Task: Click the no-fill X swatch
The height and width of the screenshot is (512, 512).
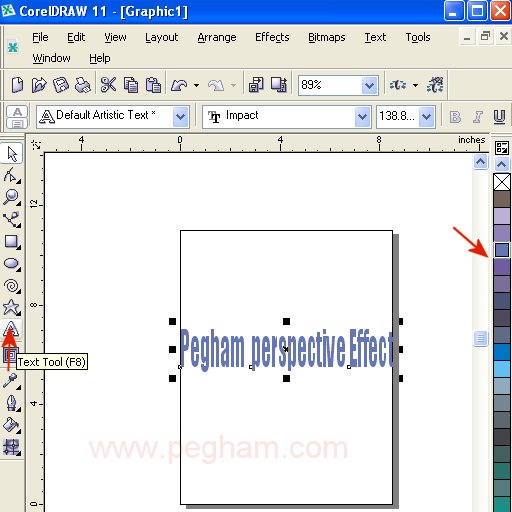Action: click(x=502, y=182)
